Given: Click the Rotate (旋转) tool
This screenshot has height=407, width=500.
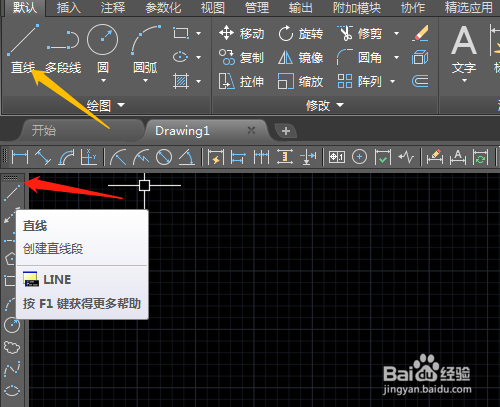Looking at the screenshot, I should click(301, 33).
